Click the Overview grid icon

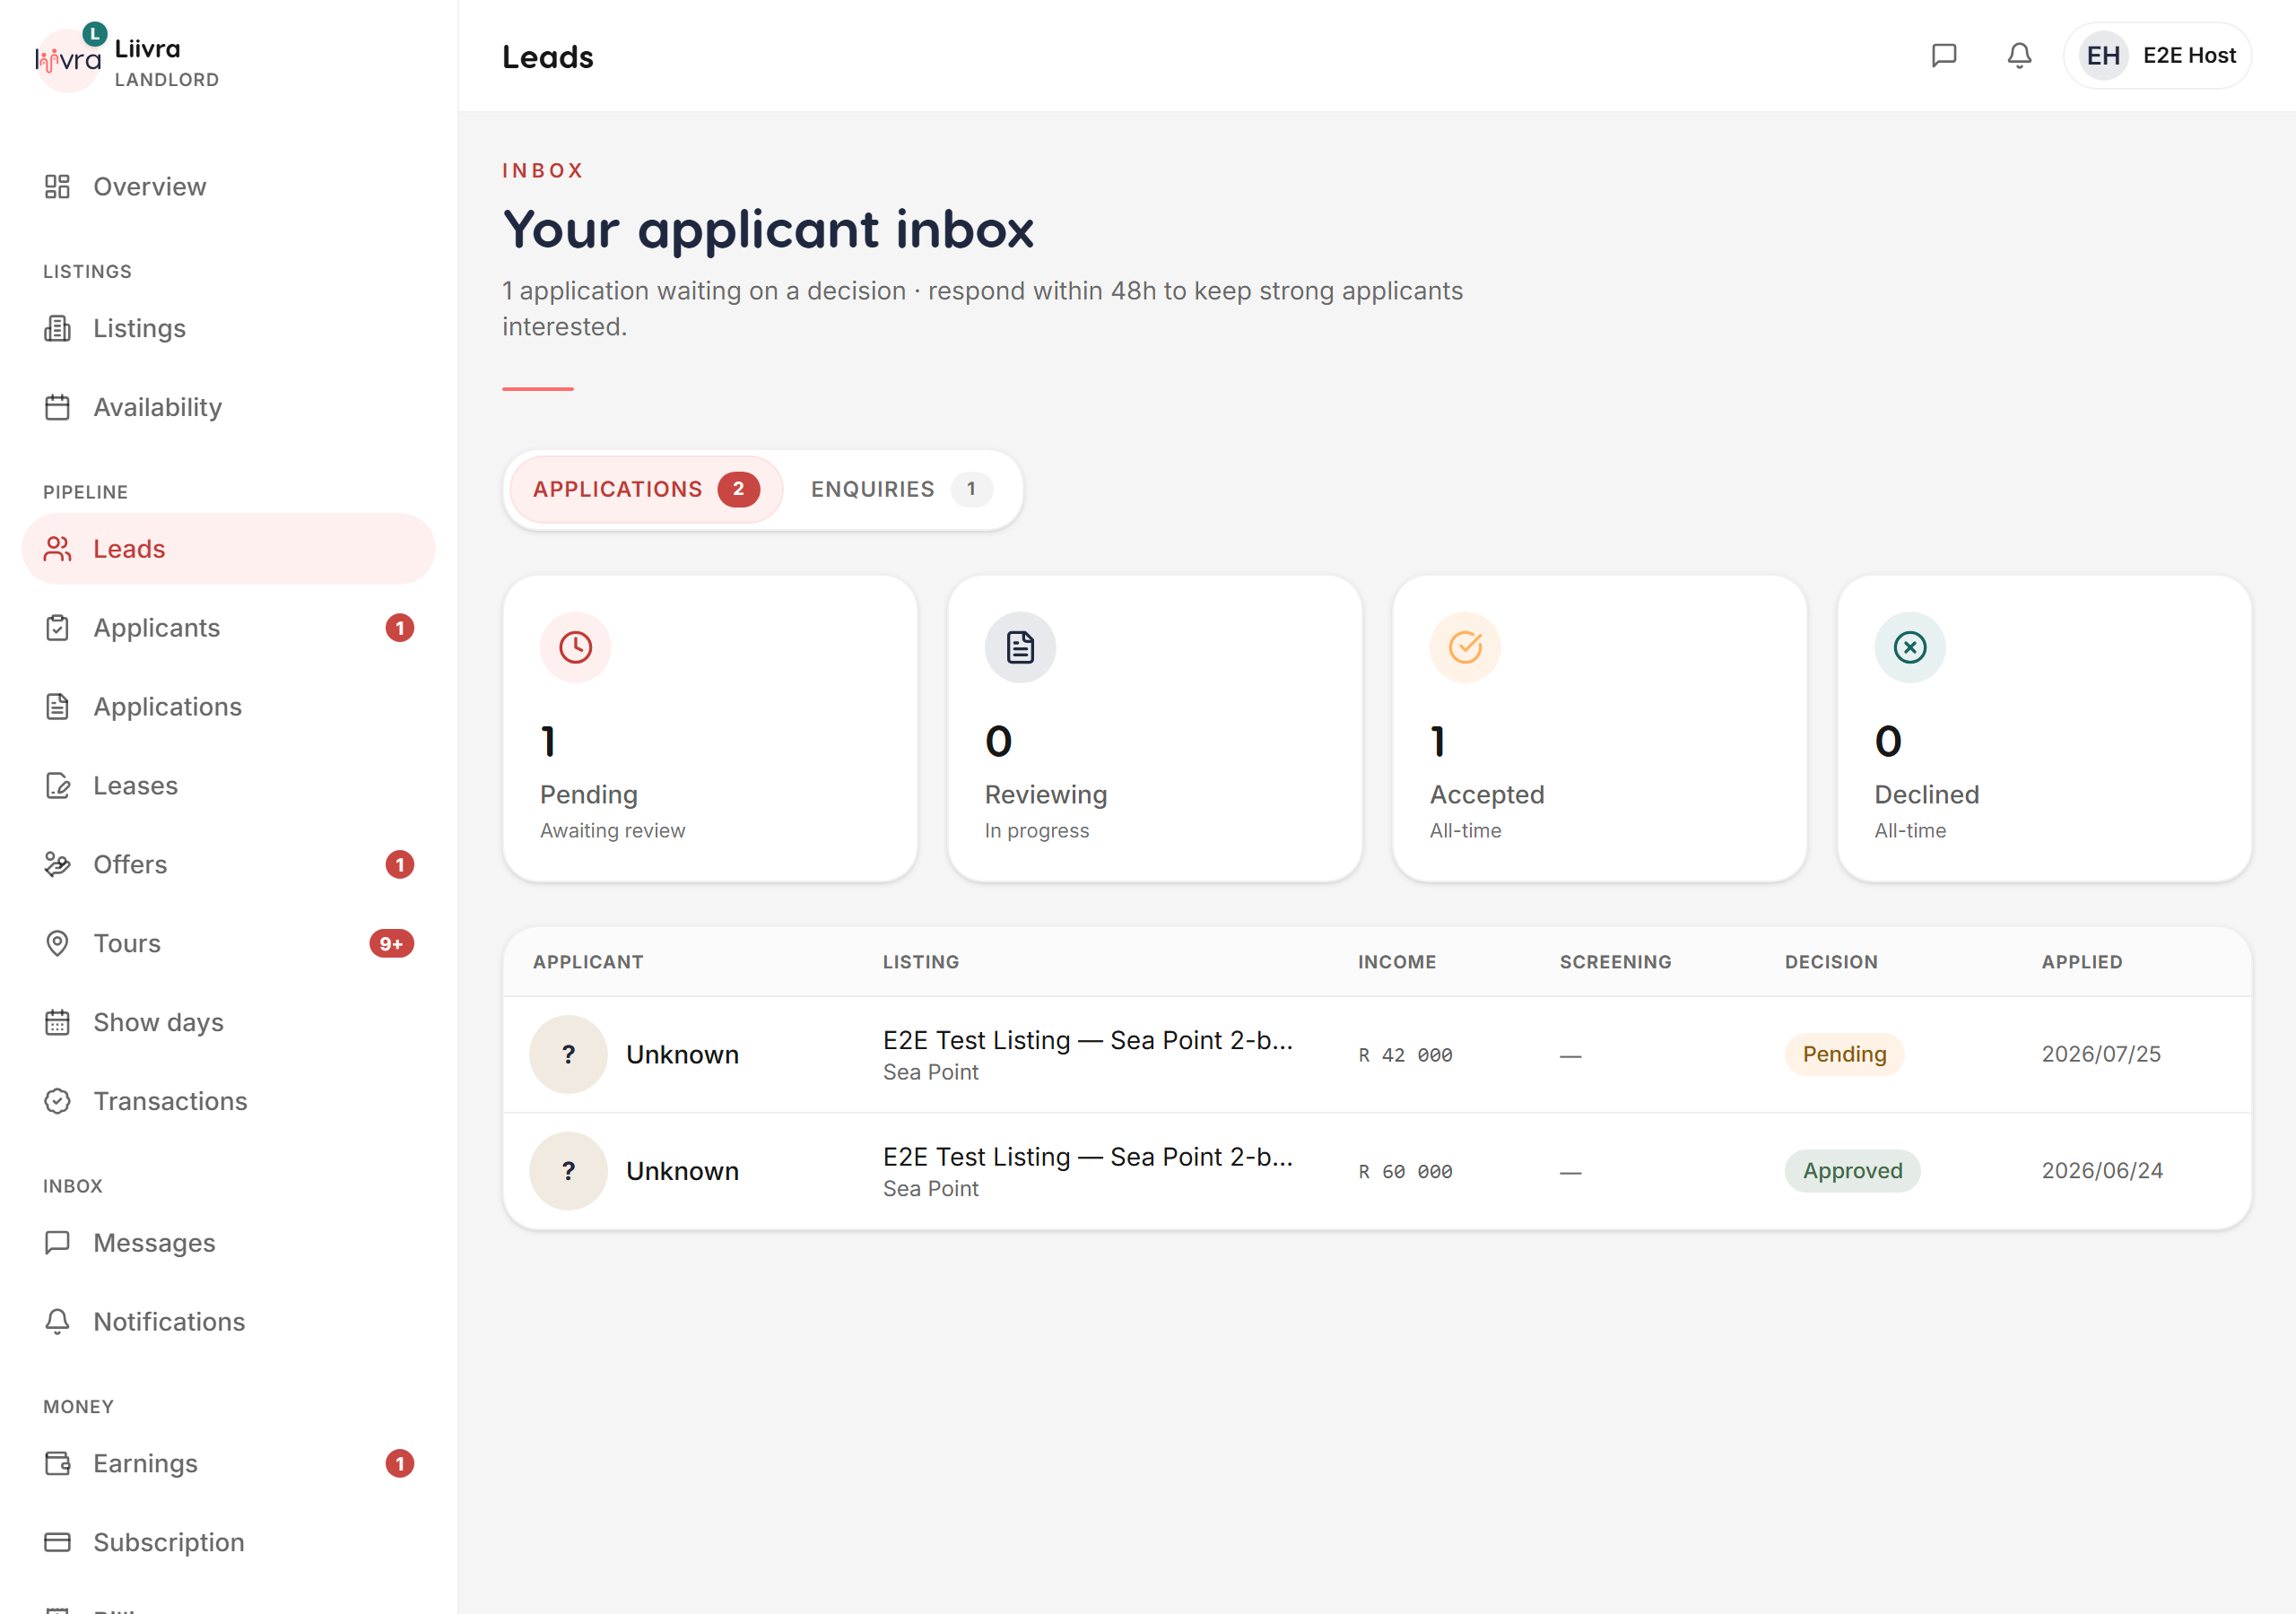coord(57,186)
